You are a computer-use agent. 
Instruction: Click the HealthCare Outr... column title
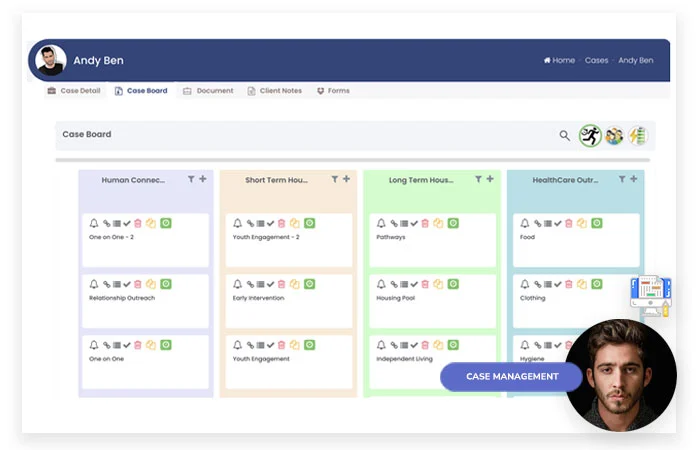pyautogui.click(x=565, y=180)
